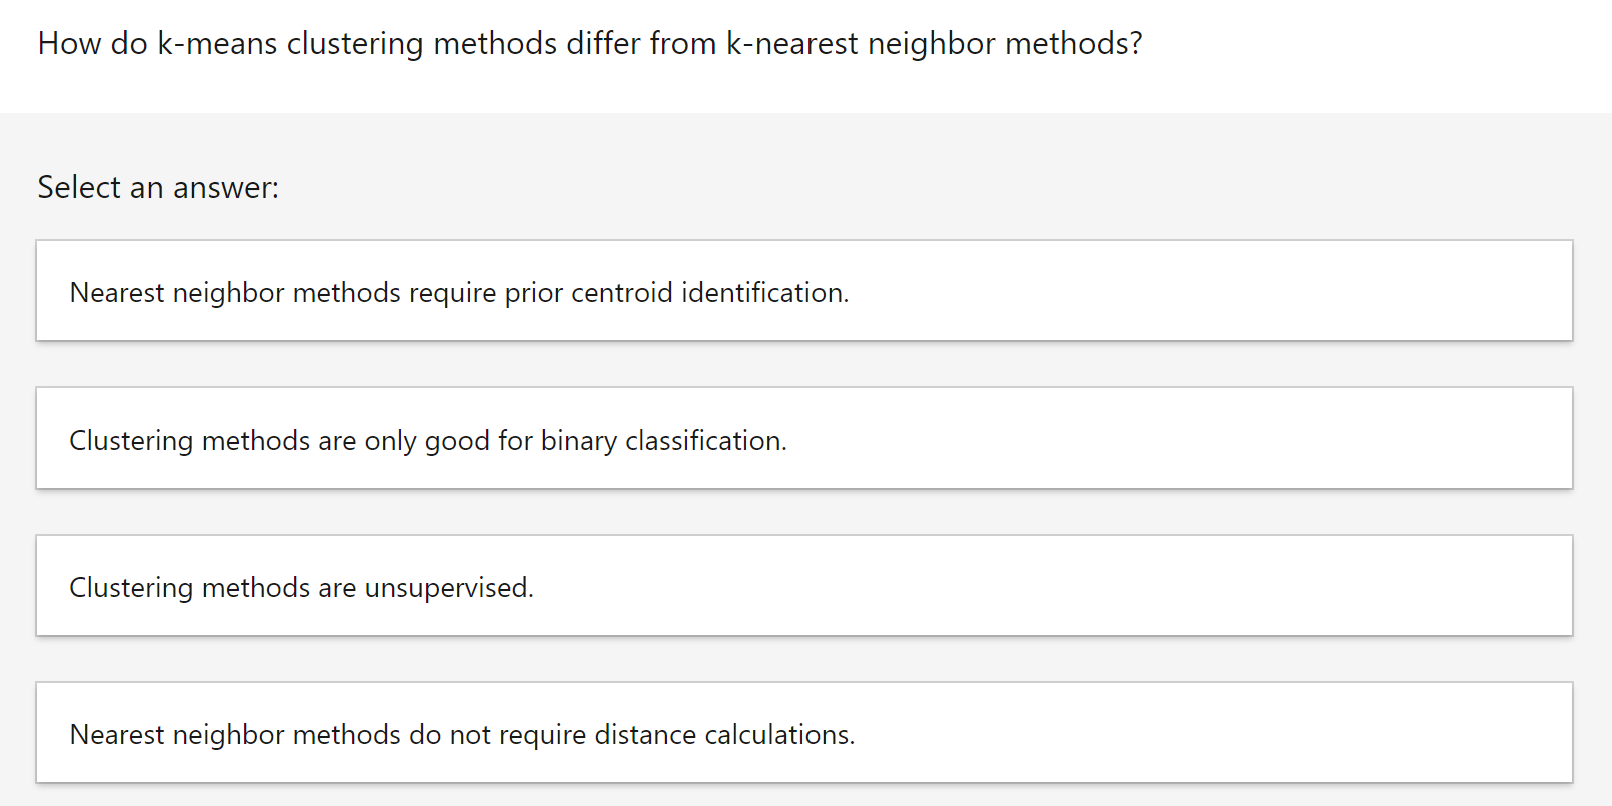
Task: Click the fourth answer option box
Action: (806, 732)
